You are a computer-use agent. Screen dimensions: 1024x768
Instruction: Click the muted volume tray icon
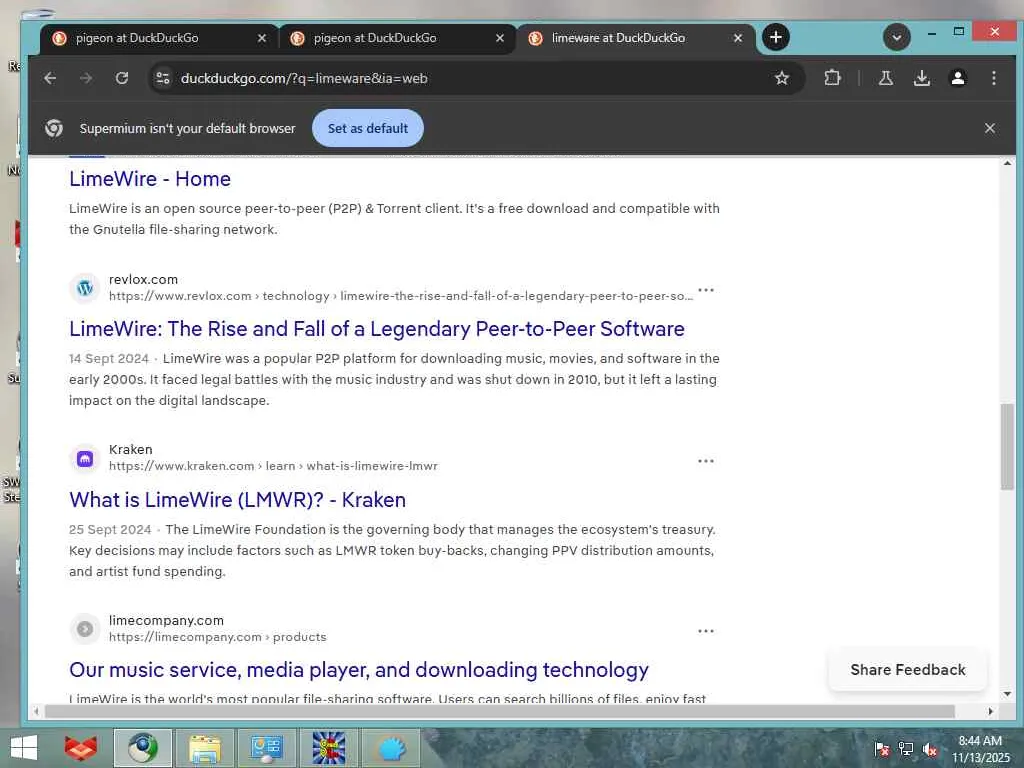[x=930, y=749]
